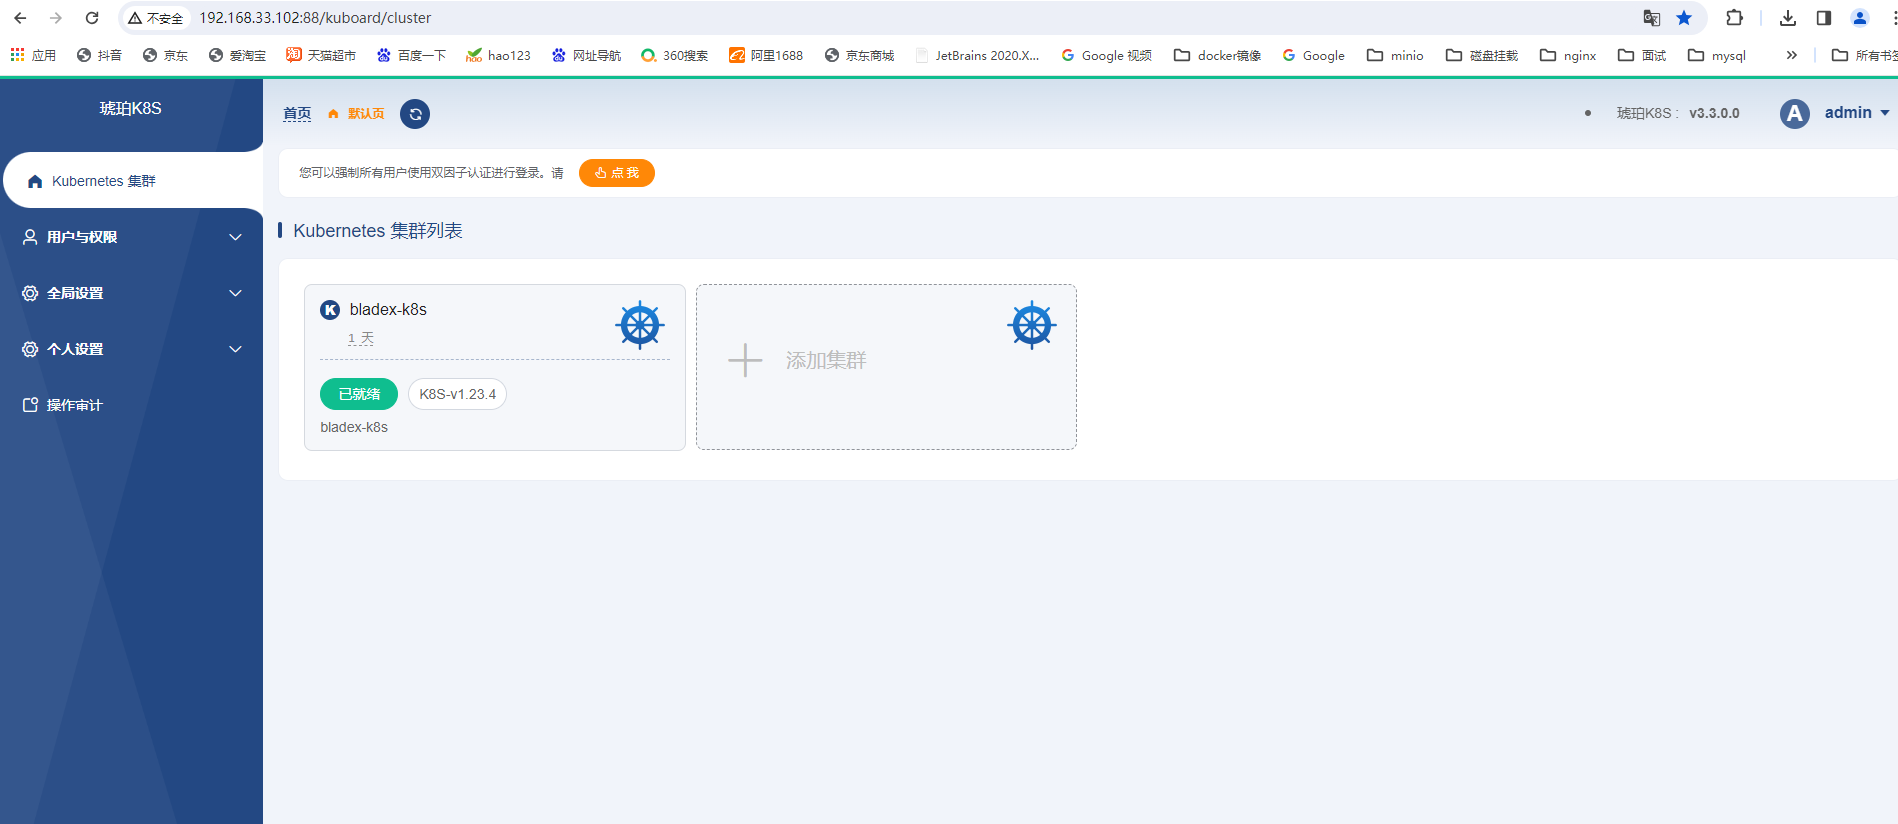The image size is (1898, 824).
Task: Open the 抖音 bookmark
Action: 99,55
